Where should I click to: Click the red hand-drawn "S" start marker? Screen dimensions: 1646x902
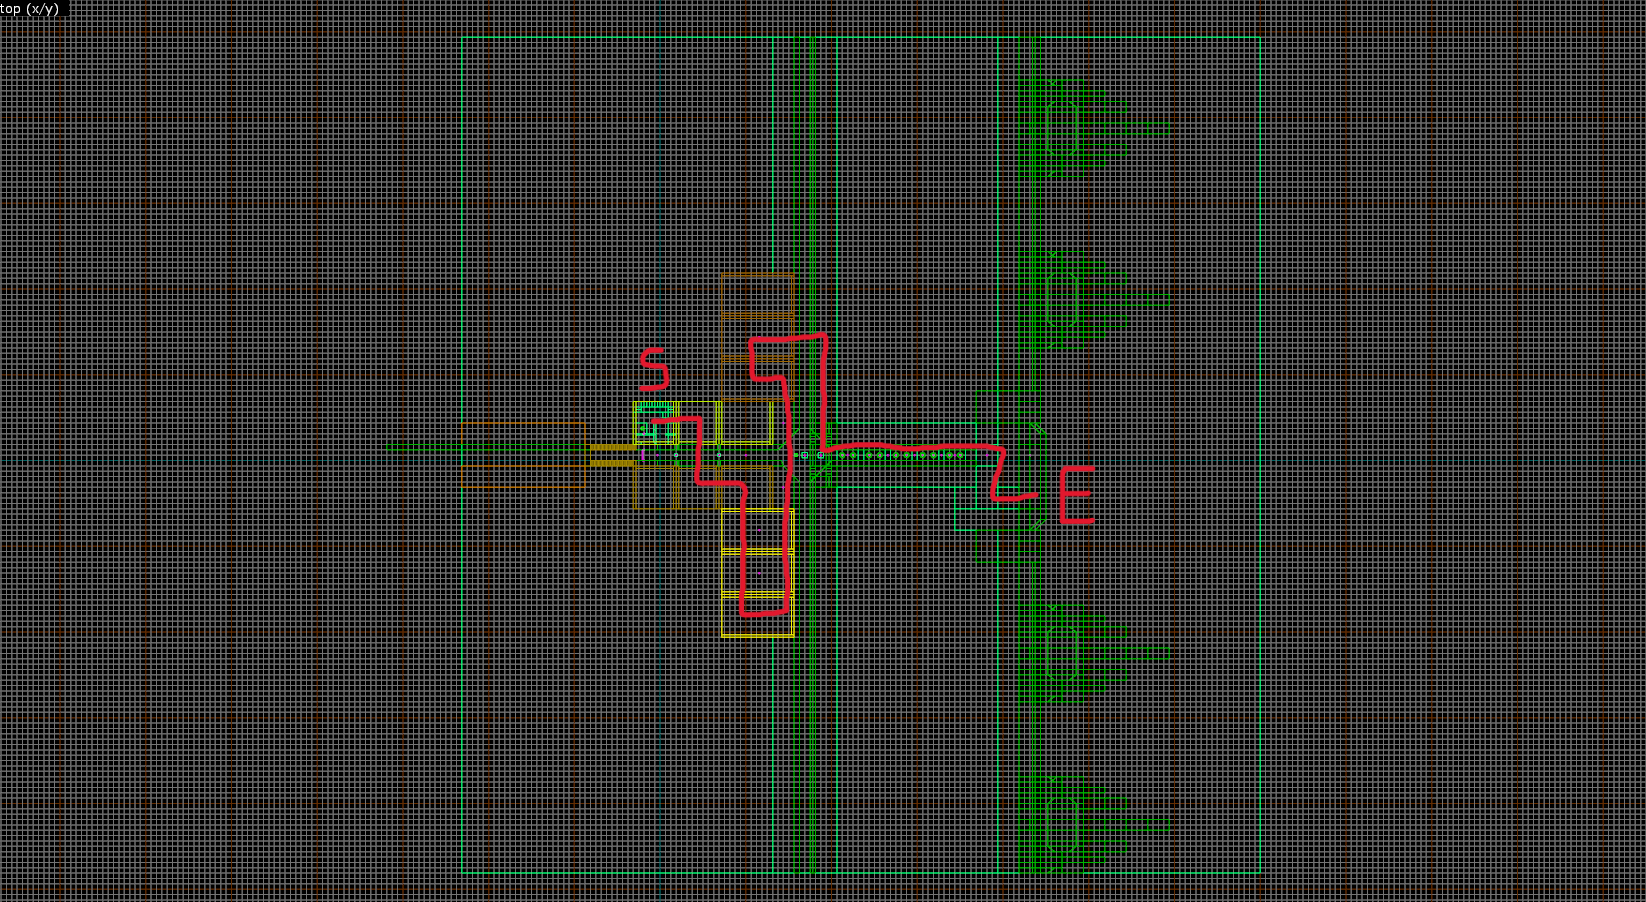[653, 370]
